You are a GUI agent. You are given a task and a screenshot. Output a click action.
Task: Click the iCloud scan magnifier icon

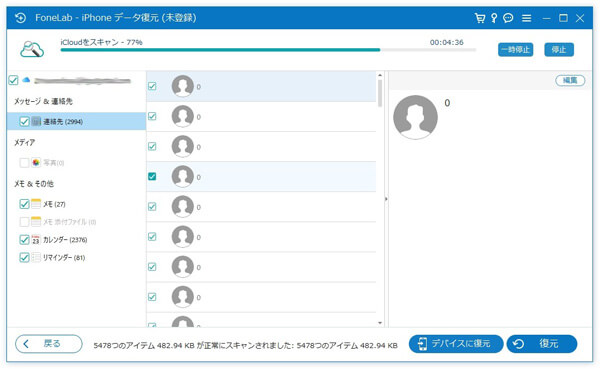(x=32, y=49)
